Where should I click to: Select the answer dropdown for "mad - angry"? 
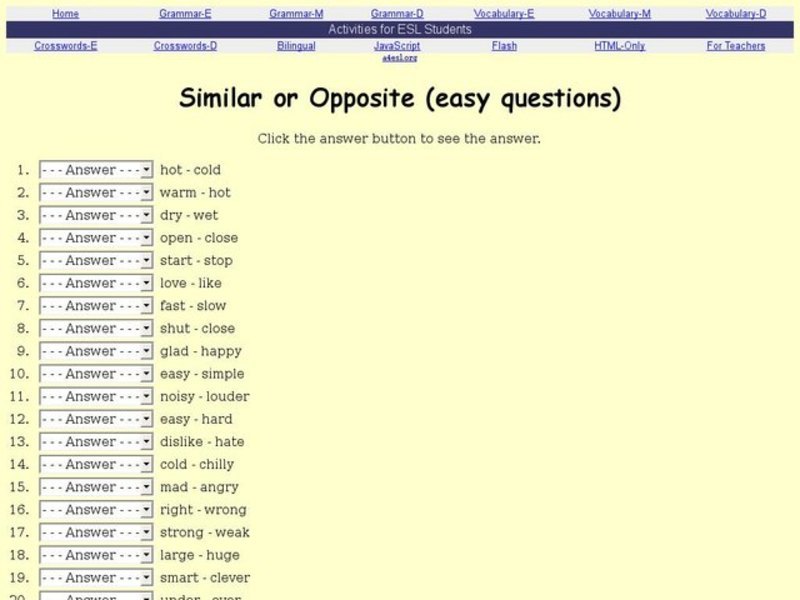(x=94, y=487)
